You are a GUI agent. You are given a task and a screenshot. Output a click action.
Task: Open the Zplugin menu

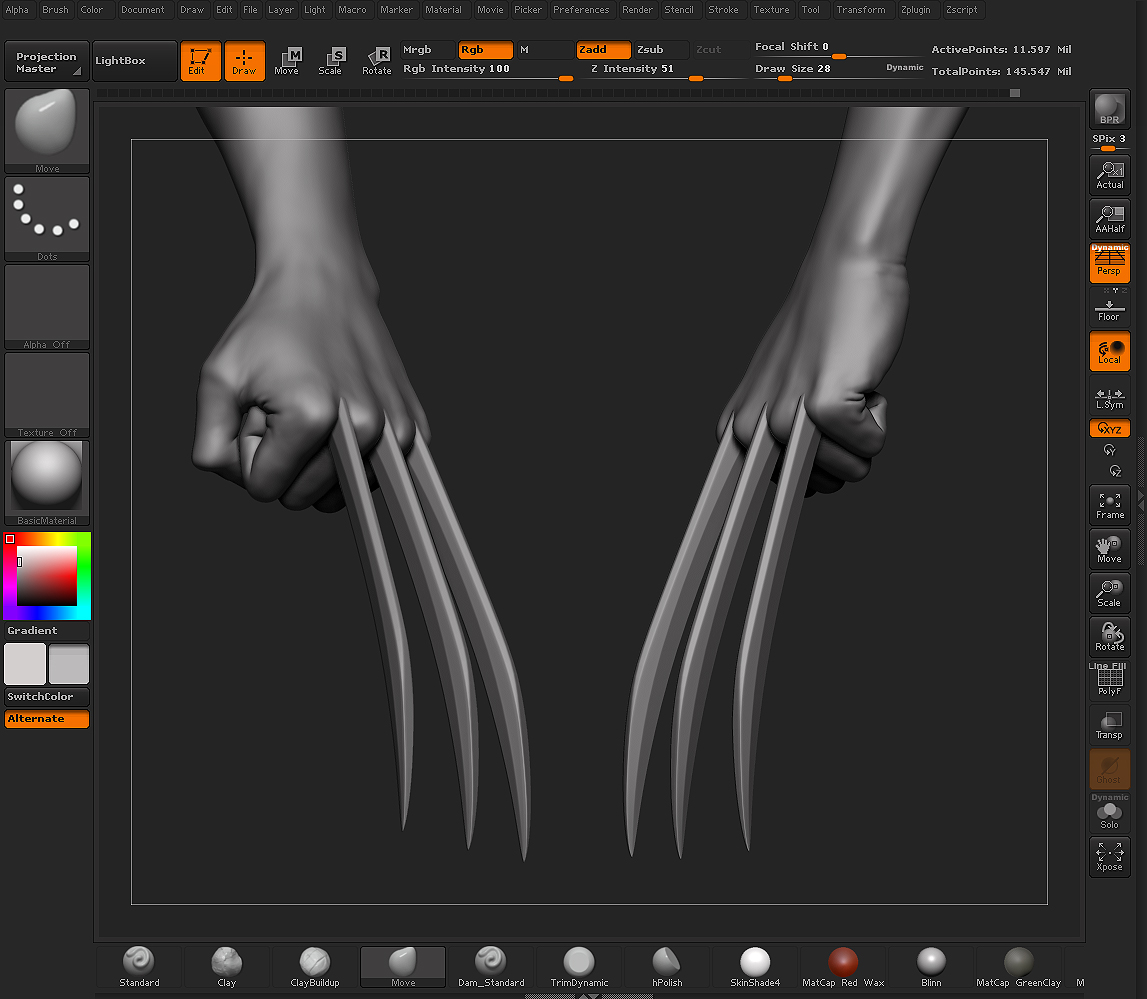[x=916, y=10]
